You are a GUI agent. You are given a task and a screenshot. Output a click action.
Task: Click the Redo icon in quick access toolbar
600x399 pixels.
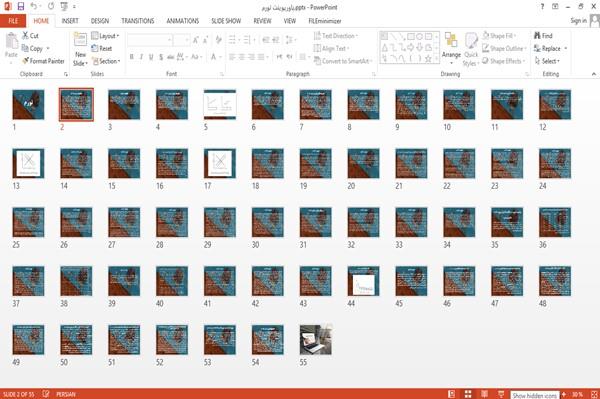[51, 6]
